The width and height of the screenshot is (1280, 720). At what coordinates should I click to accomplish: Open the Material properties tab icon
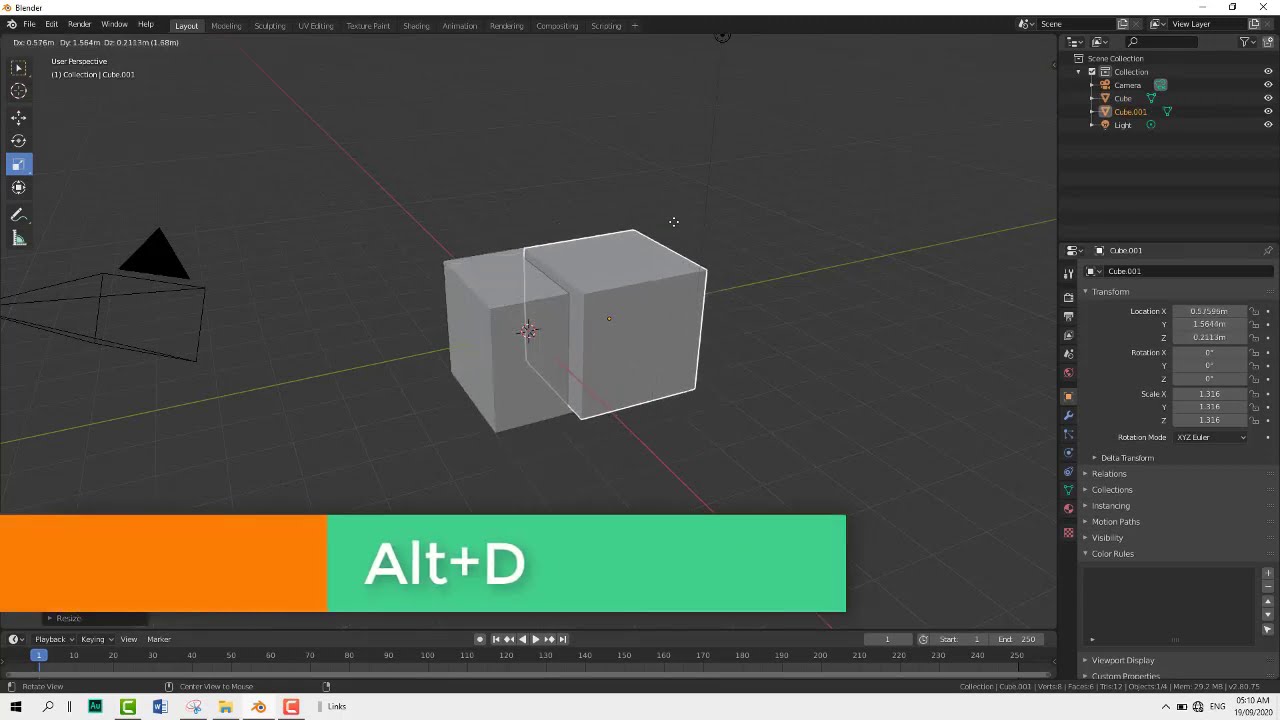click(x=1068, y=509)
